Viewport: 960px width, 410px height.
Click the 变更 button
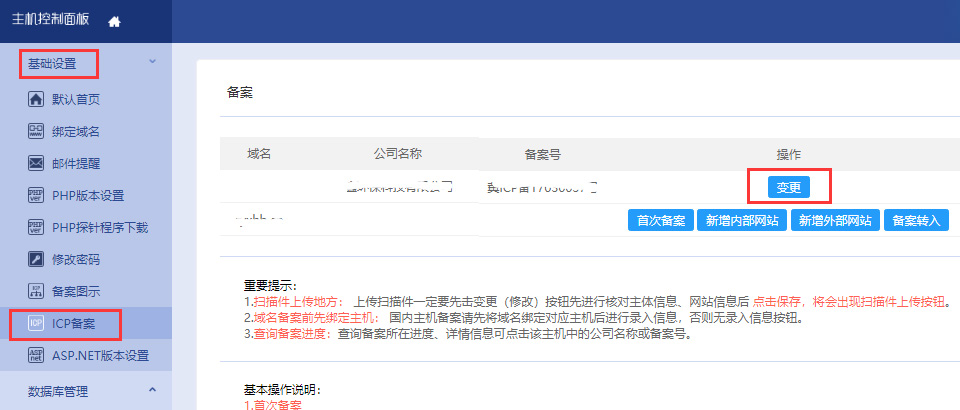(788, 187)
